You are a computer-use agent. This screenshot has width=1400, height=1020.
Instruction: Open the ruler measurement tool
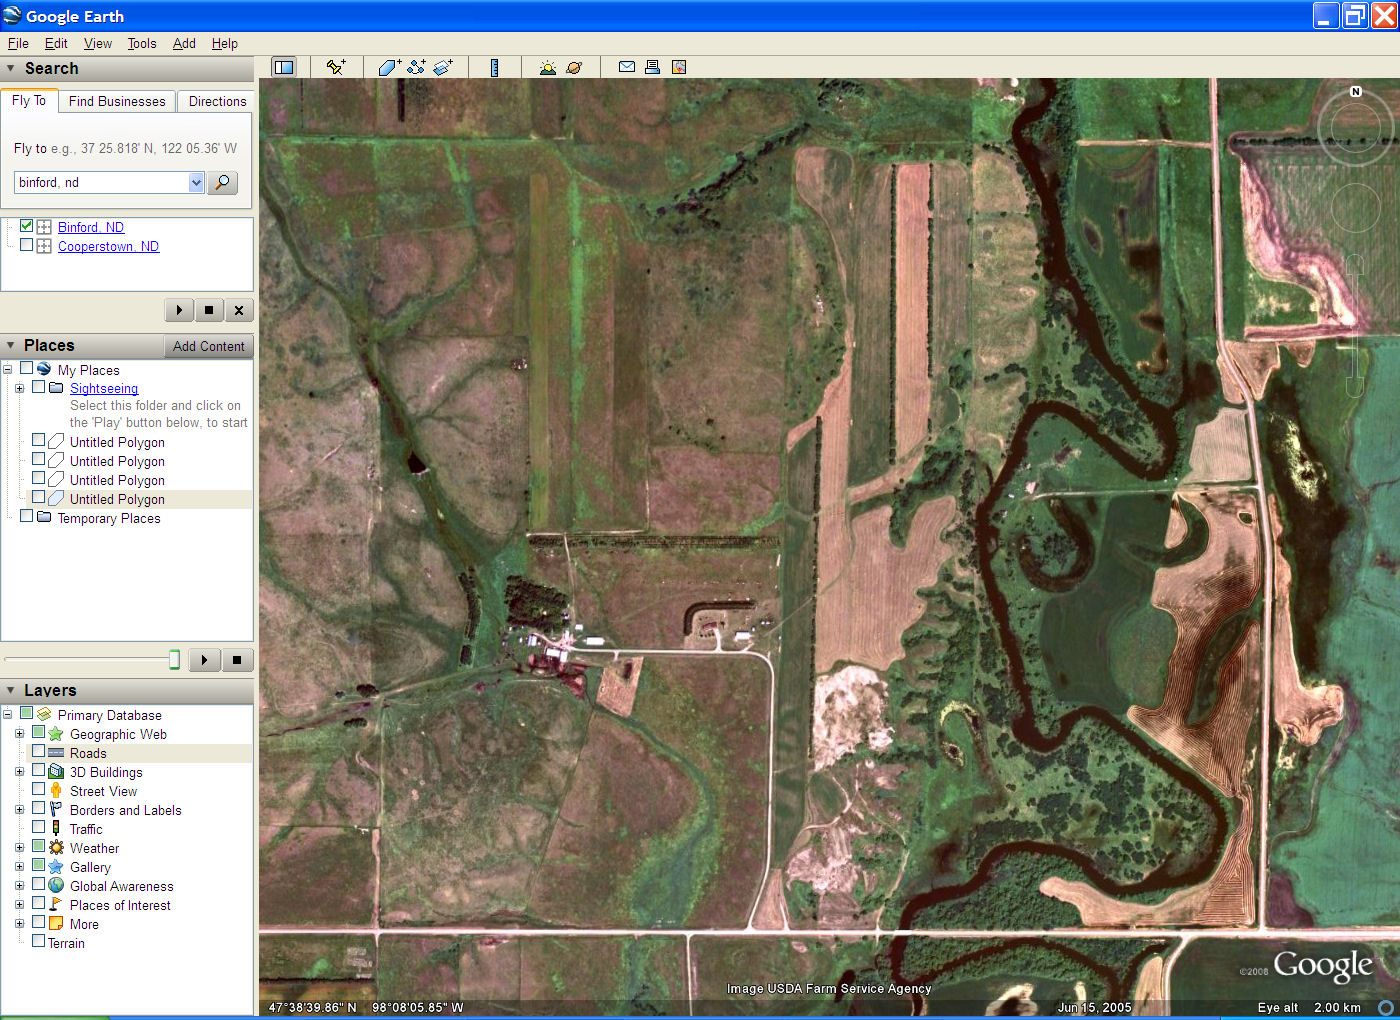coord(494,67)
